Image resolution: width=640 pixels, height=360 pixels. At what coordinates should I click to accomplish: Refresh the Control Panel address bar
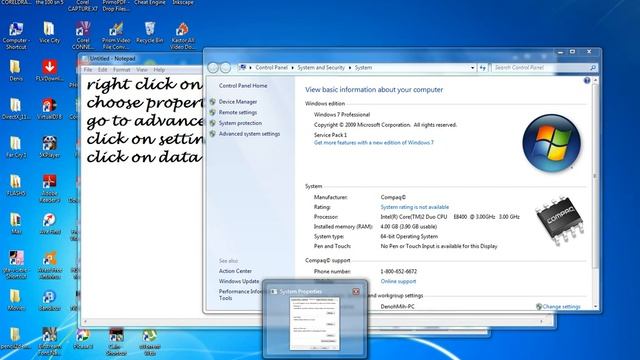(483, 68)
